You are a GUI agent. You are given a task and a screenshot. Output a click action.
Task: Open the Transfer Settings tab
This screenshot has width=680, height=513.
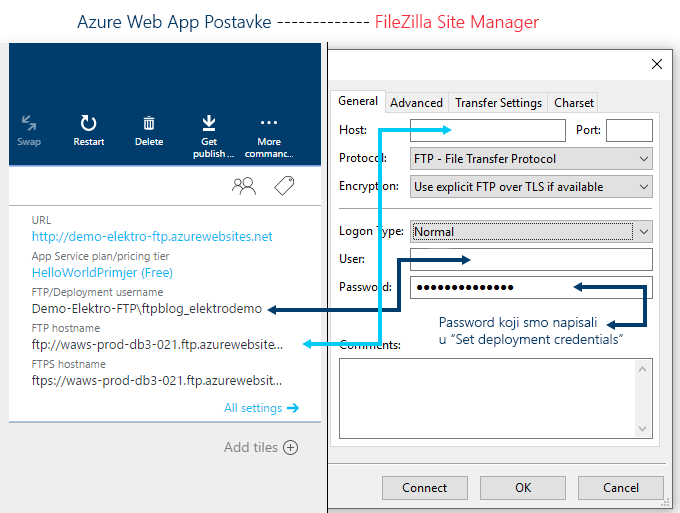[498, 103]
